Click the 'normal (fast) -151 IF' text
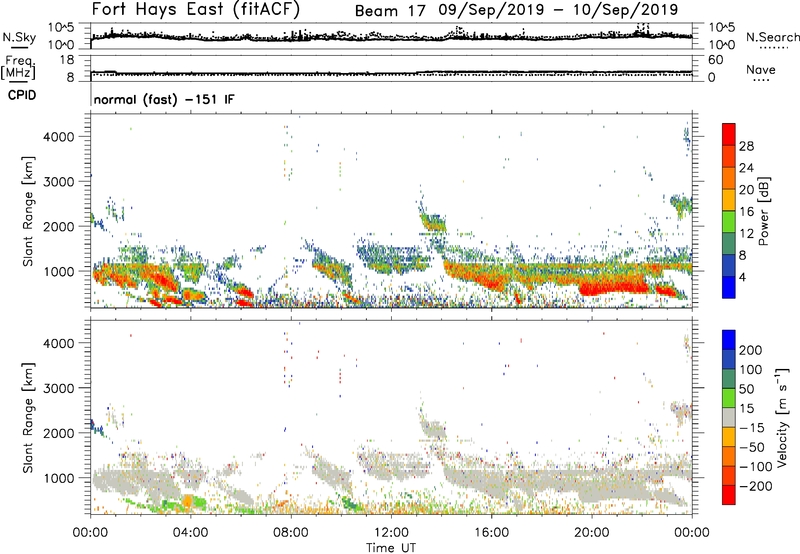This screenshot has height=554, width=800. [164, 99]
